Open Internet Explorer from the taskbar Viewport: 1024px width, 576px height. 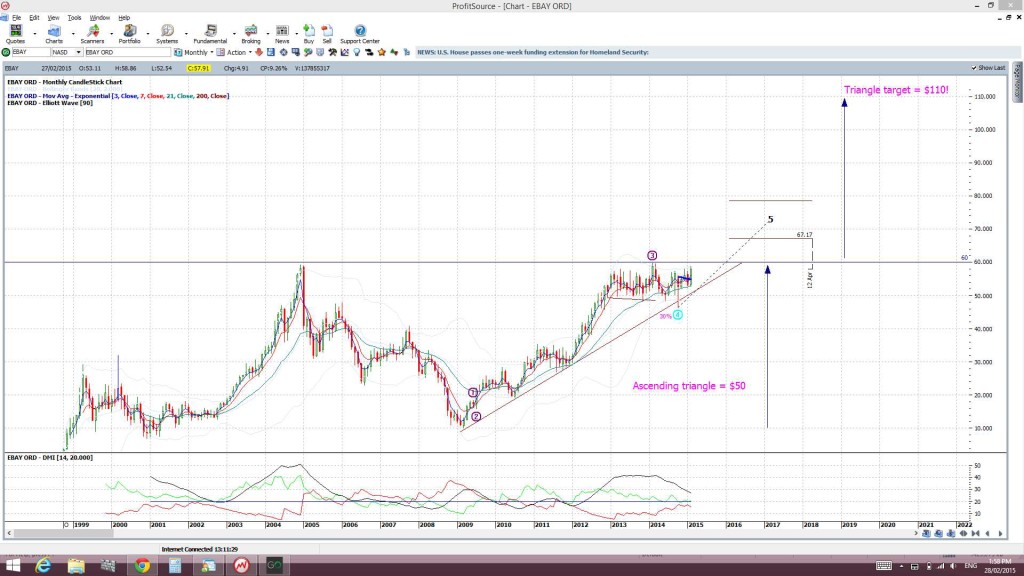click(43, 566)
